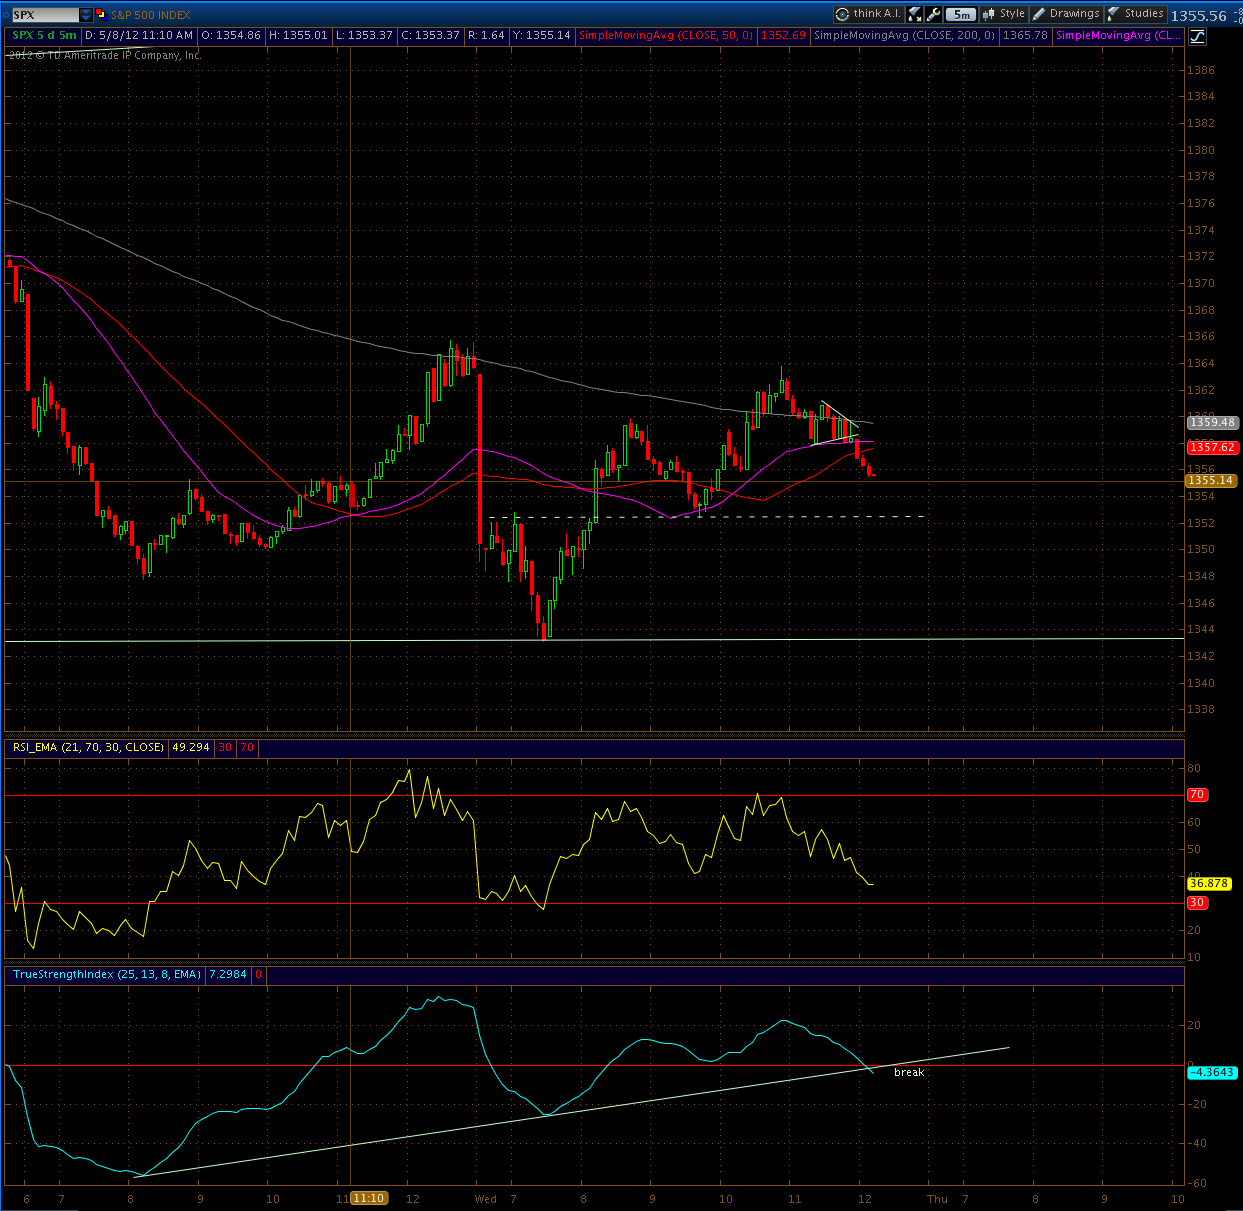Viewport: 1243px width, 1211px height.
Task: Click the RSI value 49.294
Action: pos(192,747)
